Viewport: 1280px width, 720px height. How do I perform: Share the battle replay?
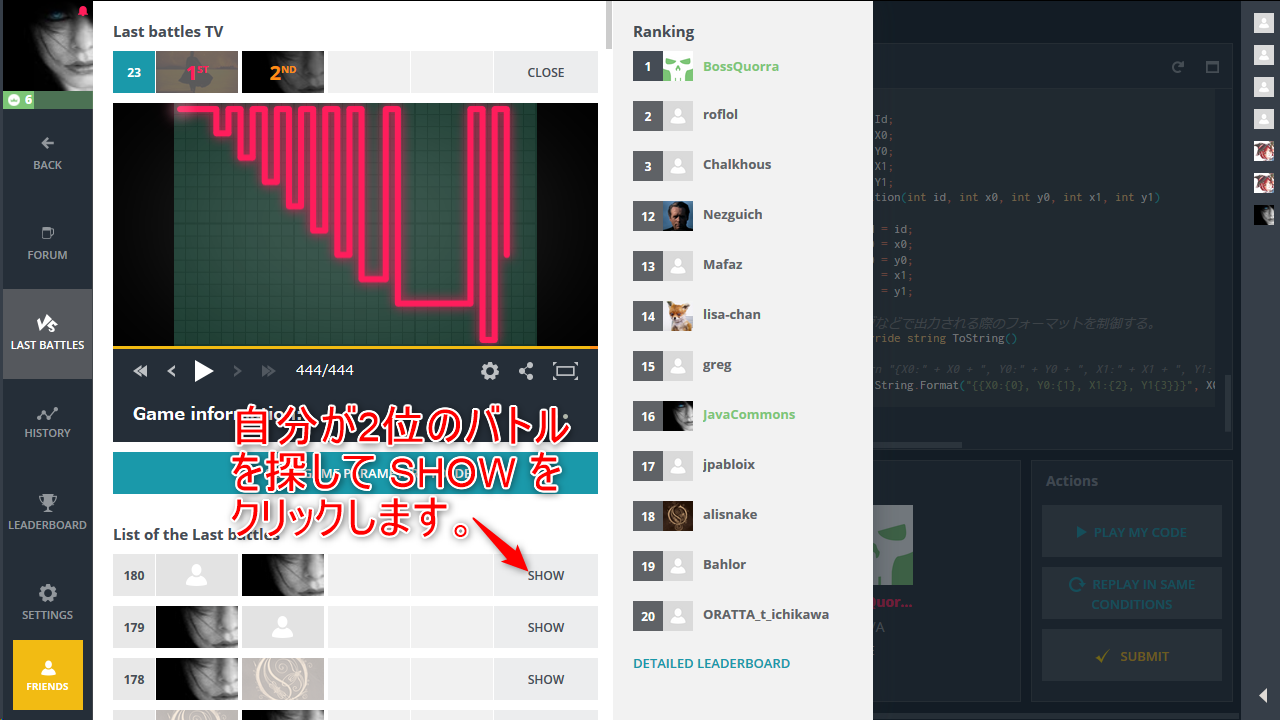(x=526, y=371)
